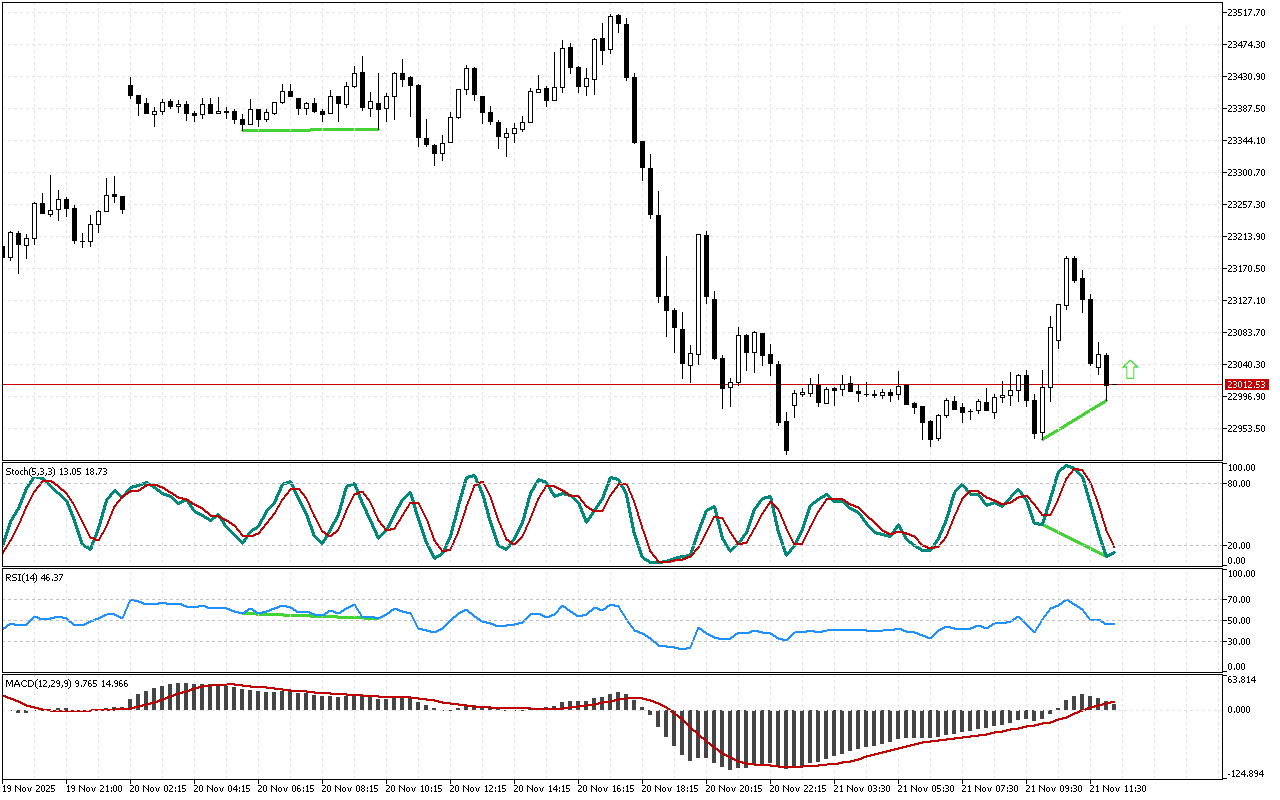This screenshot has height=800, width=1280.
Task: Click the 19 Nov 2025 date label
Action: click(32, 789)
